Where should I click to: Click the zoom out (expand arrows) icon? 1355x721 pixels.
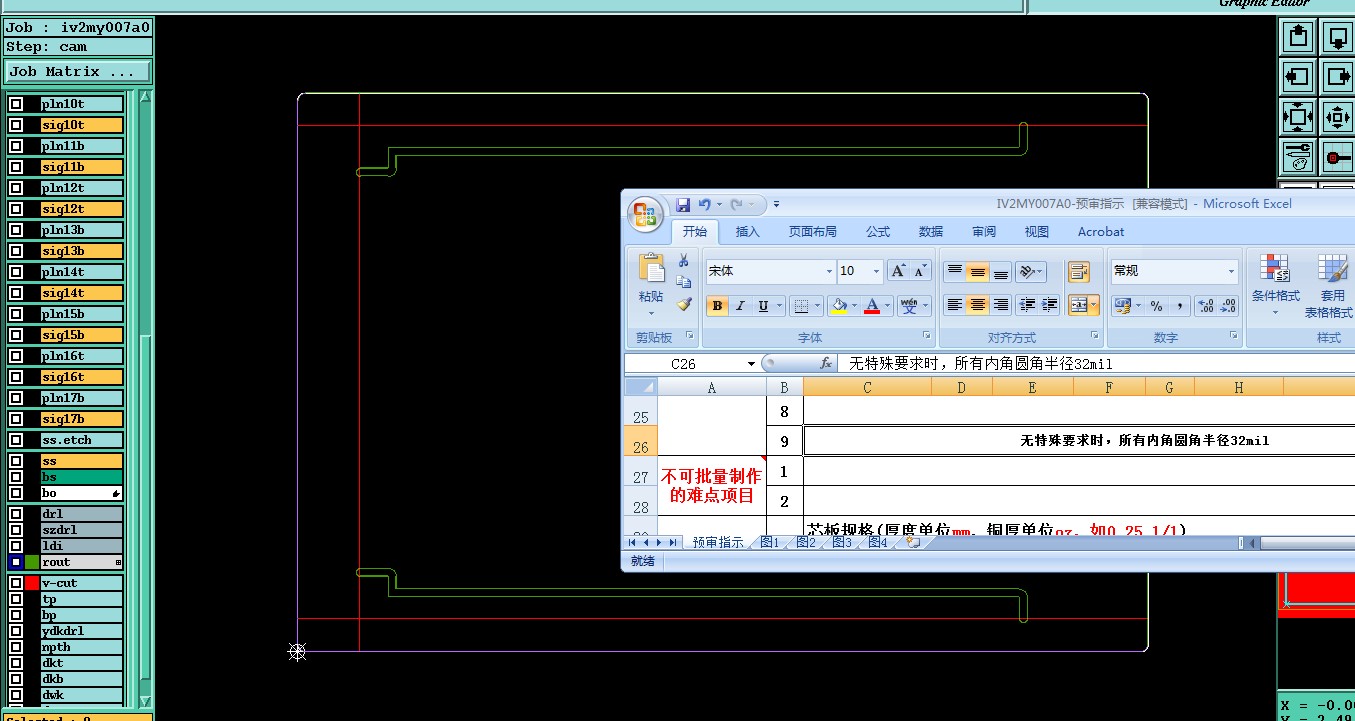1297,117
